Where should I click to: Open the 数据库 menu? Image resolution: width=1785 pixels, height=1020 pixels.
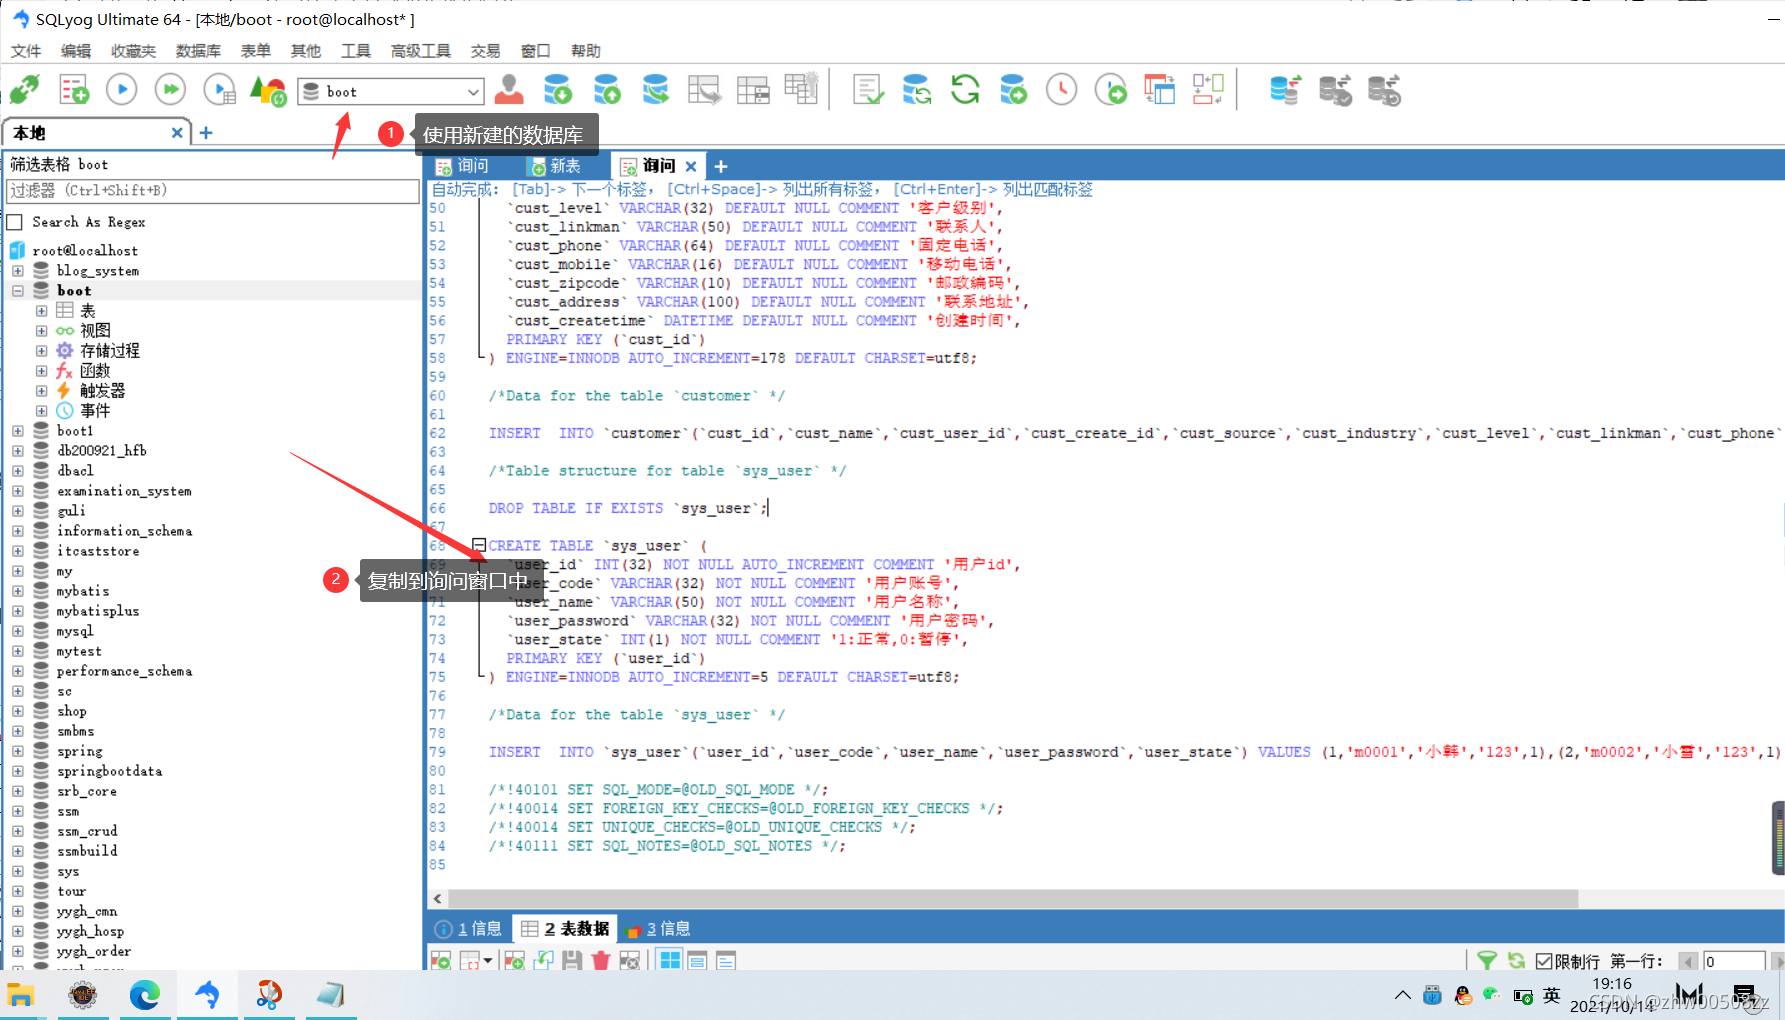point(198,51)
